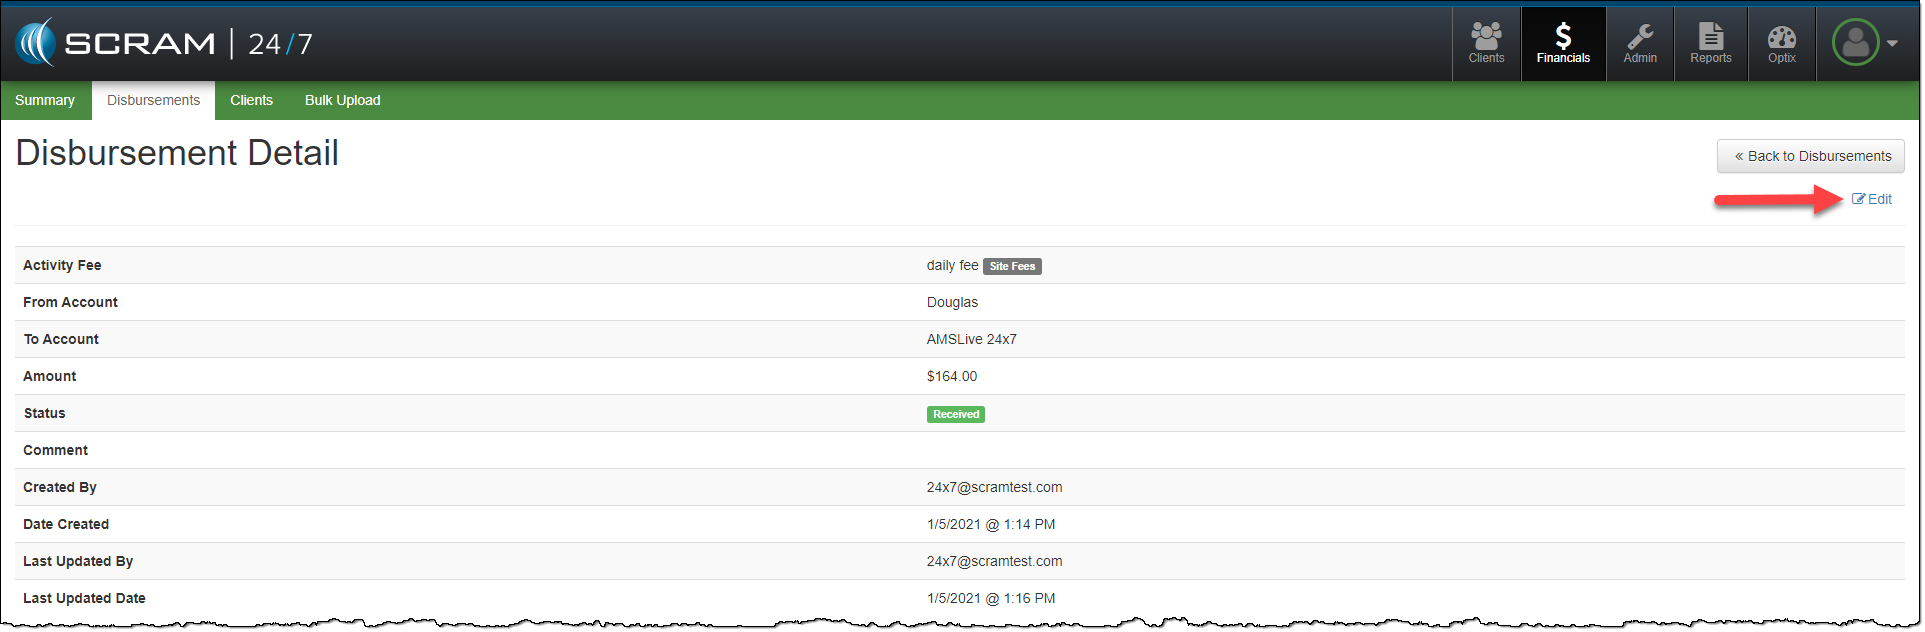1925x632 pixels.
Task: Click the green Received status badge
Action: 955,414
